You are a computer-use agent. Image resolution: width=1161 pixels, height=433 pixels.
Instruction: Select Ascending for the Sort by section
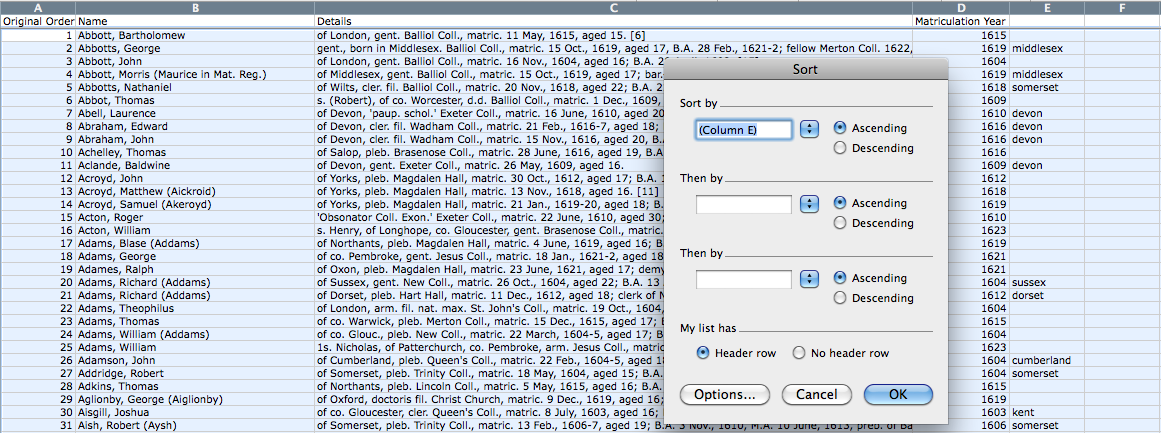point(841,128)
